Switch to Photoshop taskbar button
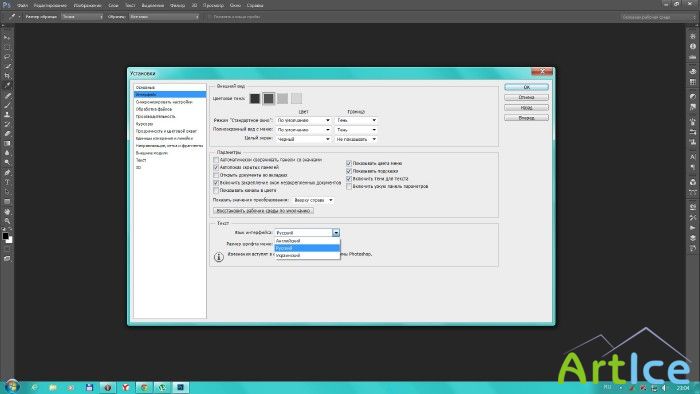The height and width of the screenshot is (394, 700). click(x=180, y=387)
